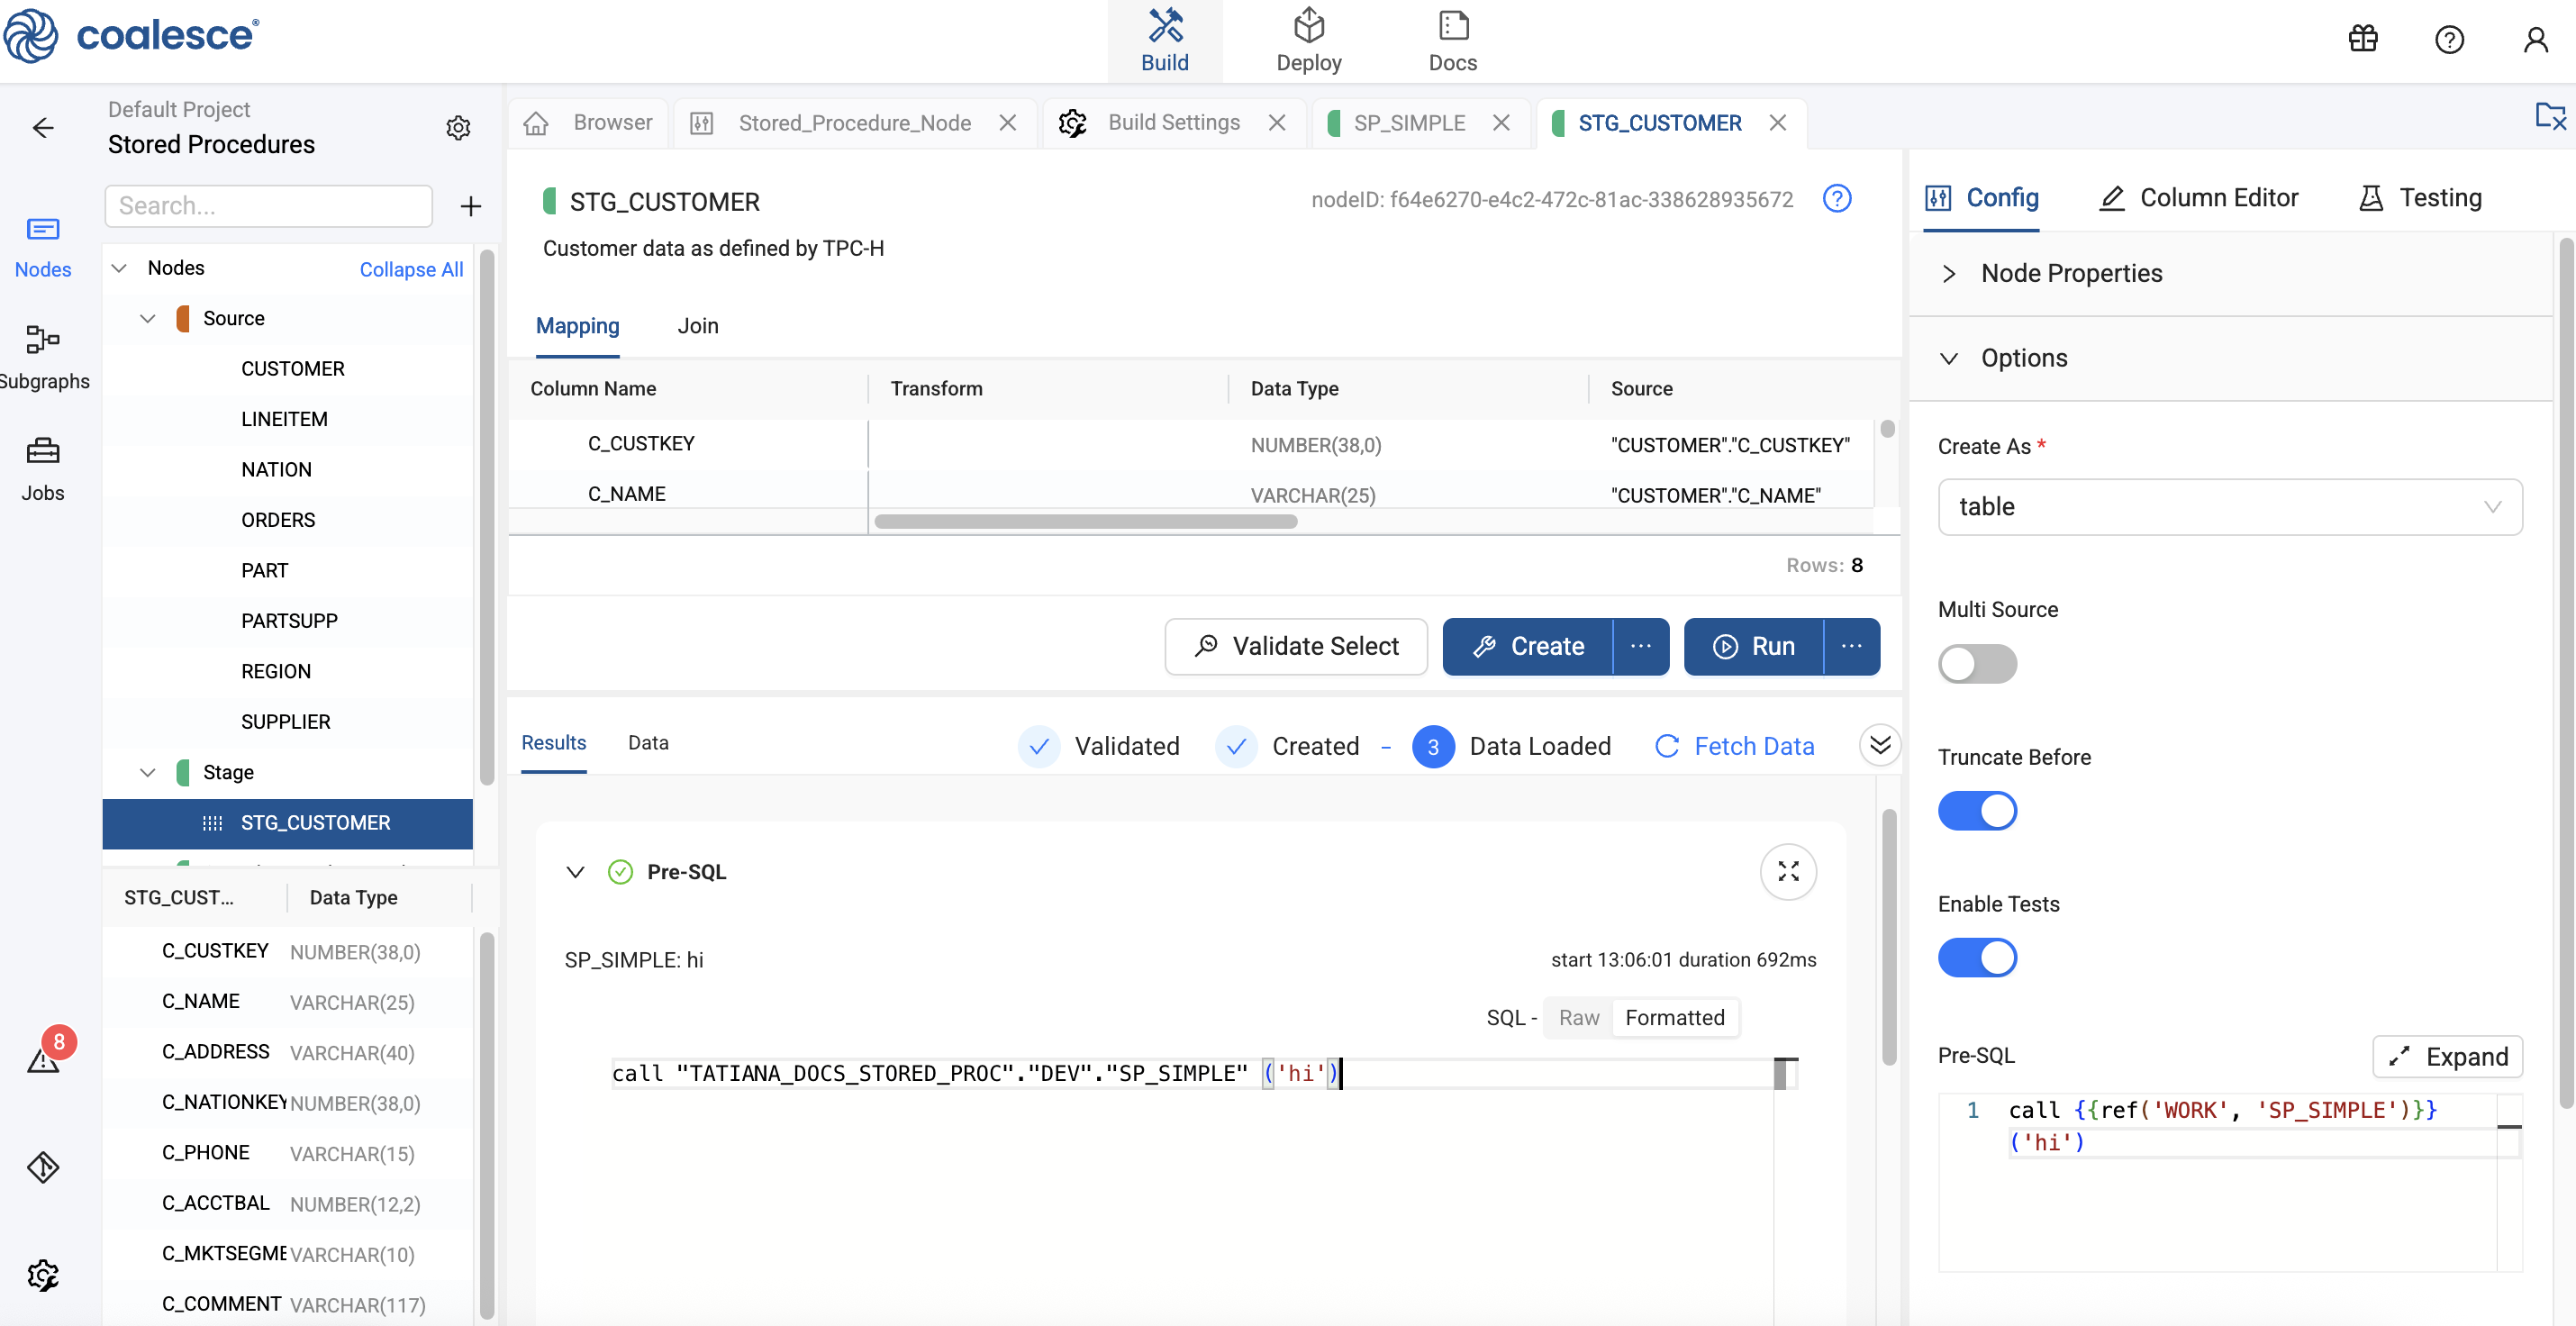Toggle the Truncate Before switch

point(1977,811)
